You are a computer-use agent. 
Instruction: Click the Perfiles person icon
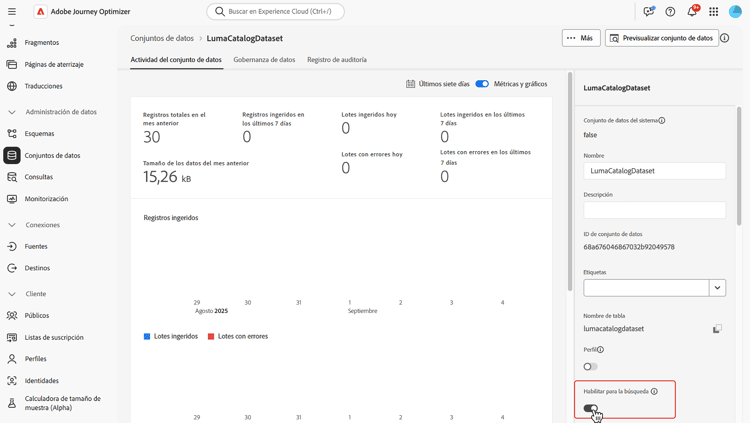[12, 359]
